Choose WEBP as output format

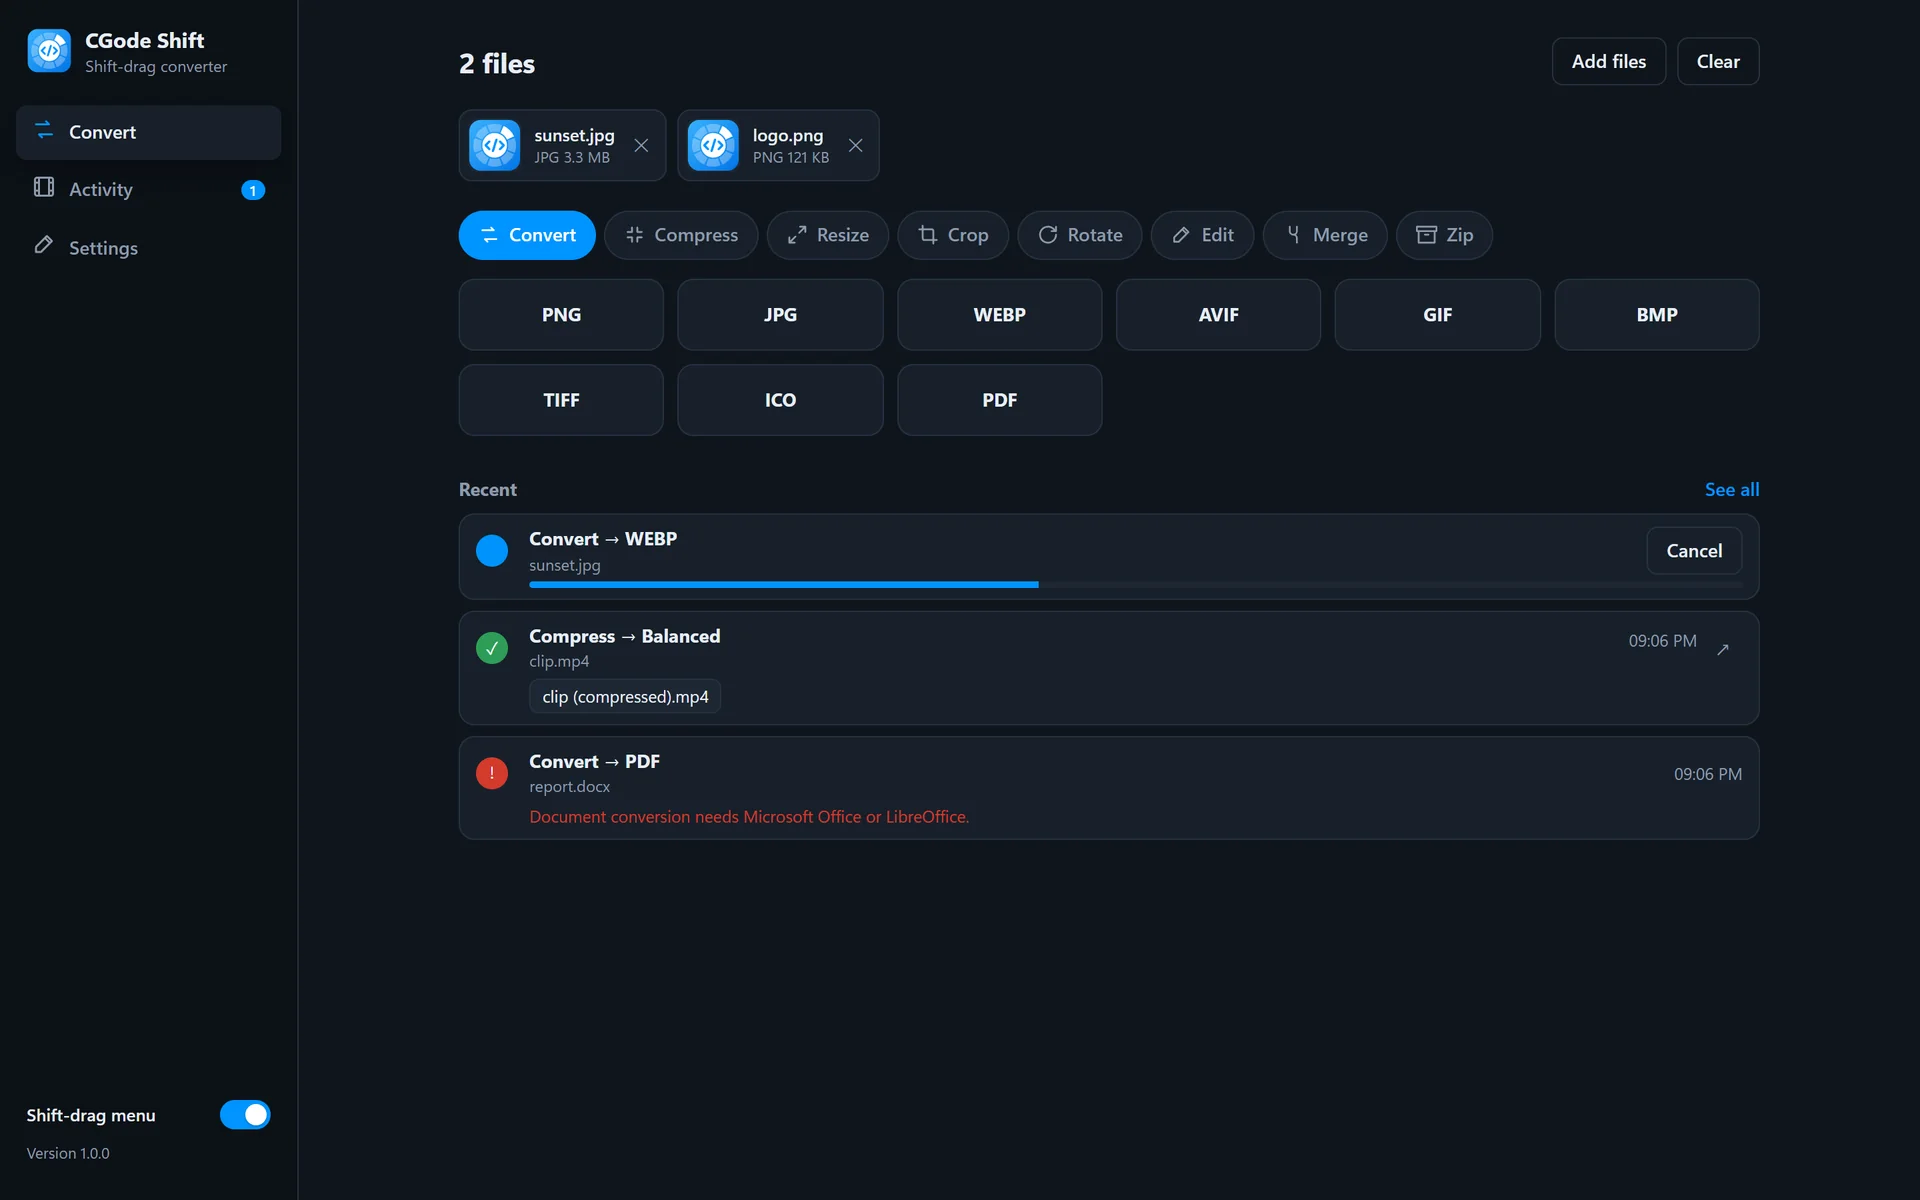pyautogui.click(x=999, y=315)
